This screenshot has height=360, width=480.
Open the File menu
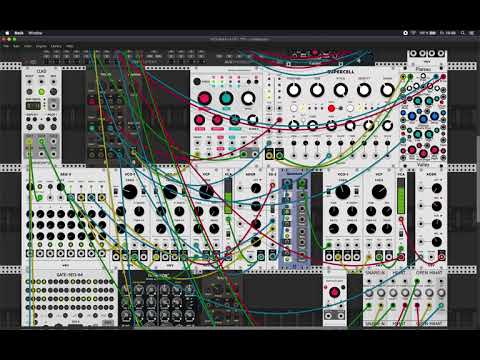6,46
